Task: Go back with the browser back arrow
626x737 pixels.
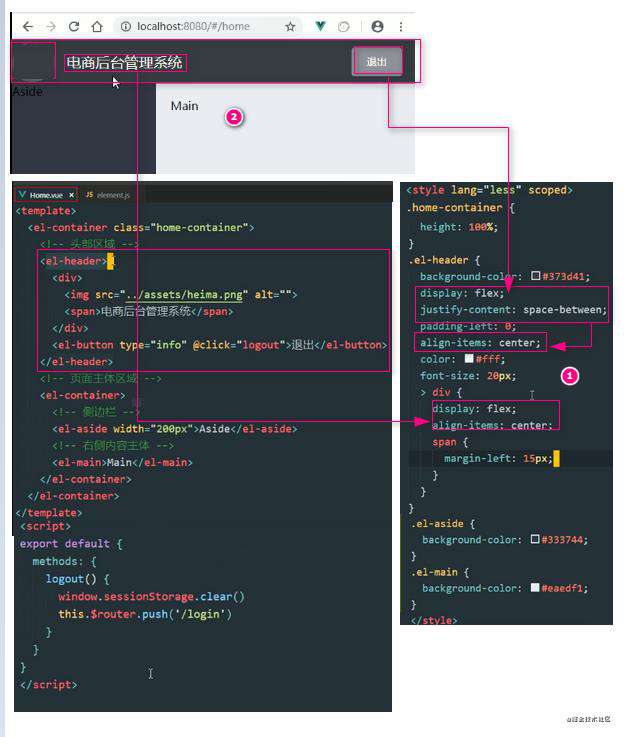Action: (28, 26)
